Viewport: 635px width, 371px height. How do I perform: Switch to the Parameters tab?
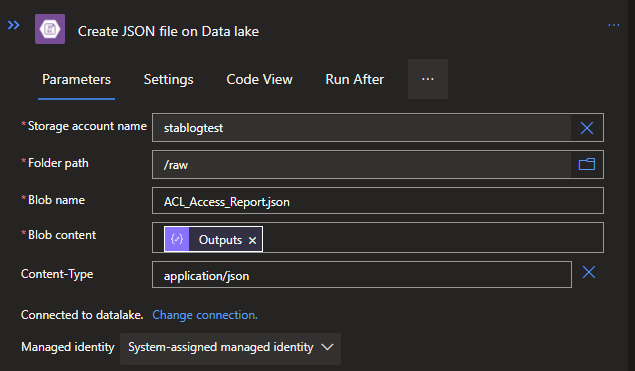tap(76, 79)
